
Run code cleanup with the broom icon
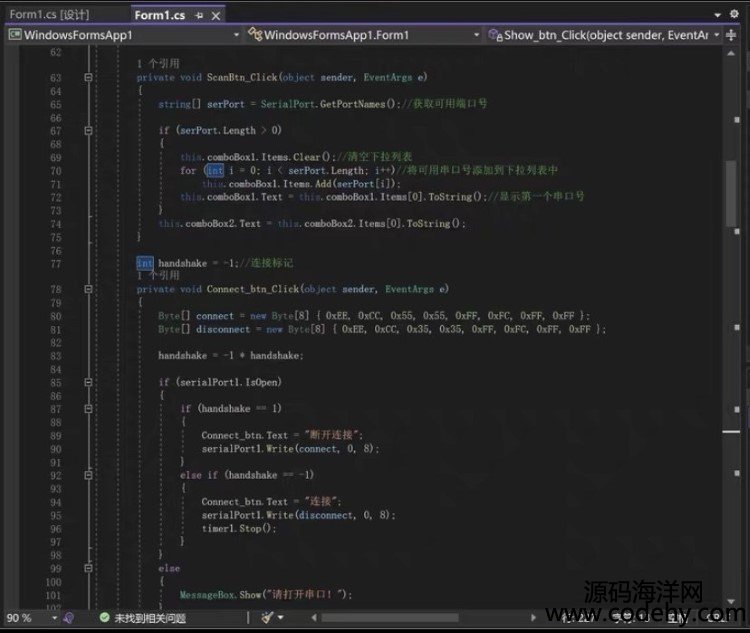click(x=267, y=618)
